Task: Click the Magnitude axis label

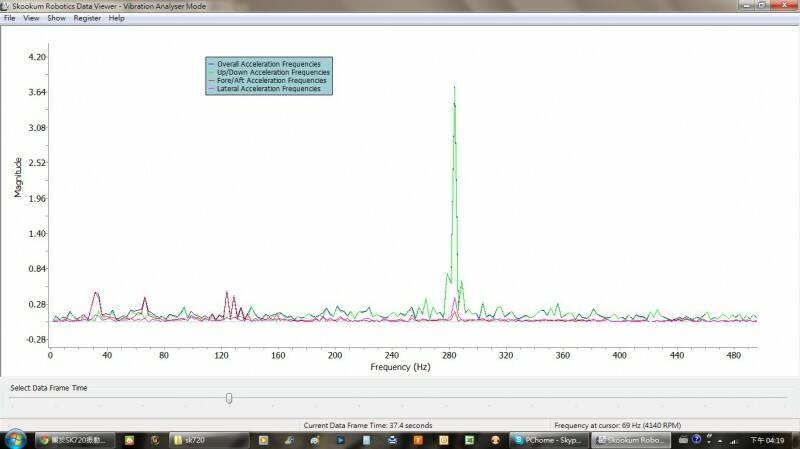Action: 18,177
